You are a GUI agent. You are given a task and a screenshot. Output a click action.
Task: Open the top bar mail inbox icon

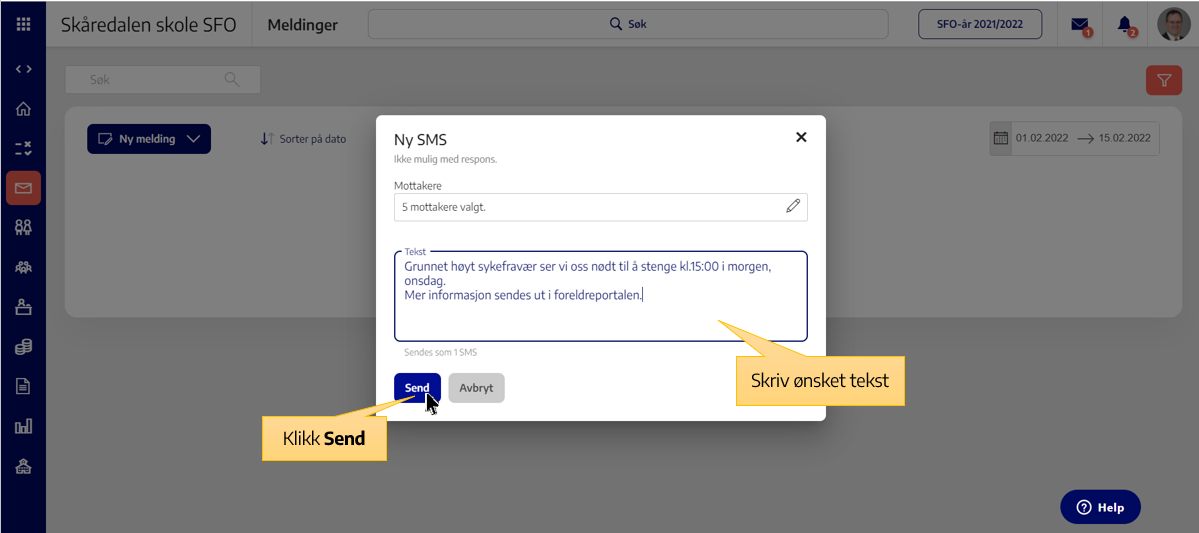click(x=1079, y=24)
